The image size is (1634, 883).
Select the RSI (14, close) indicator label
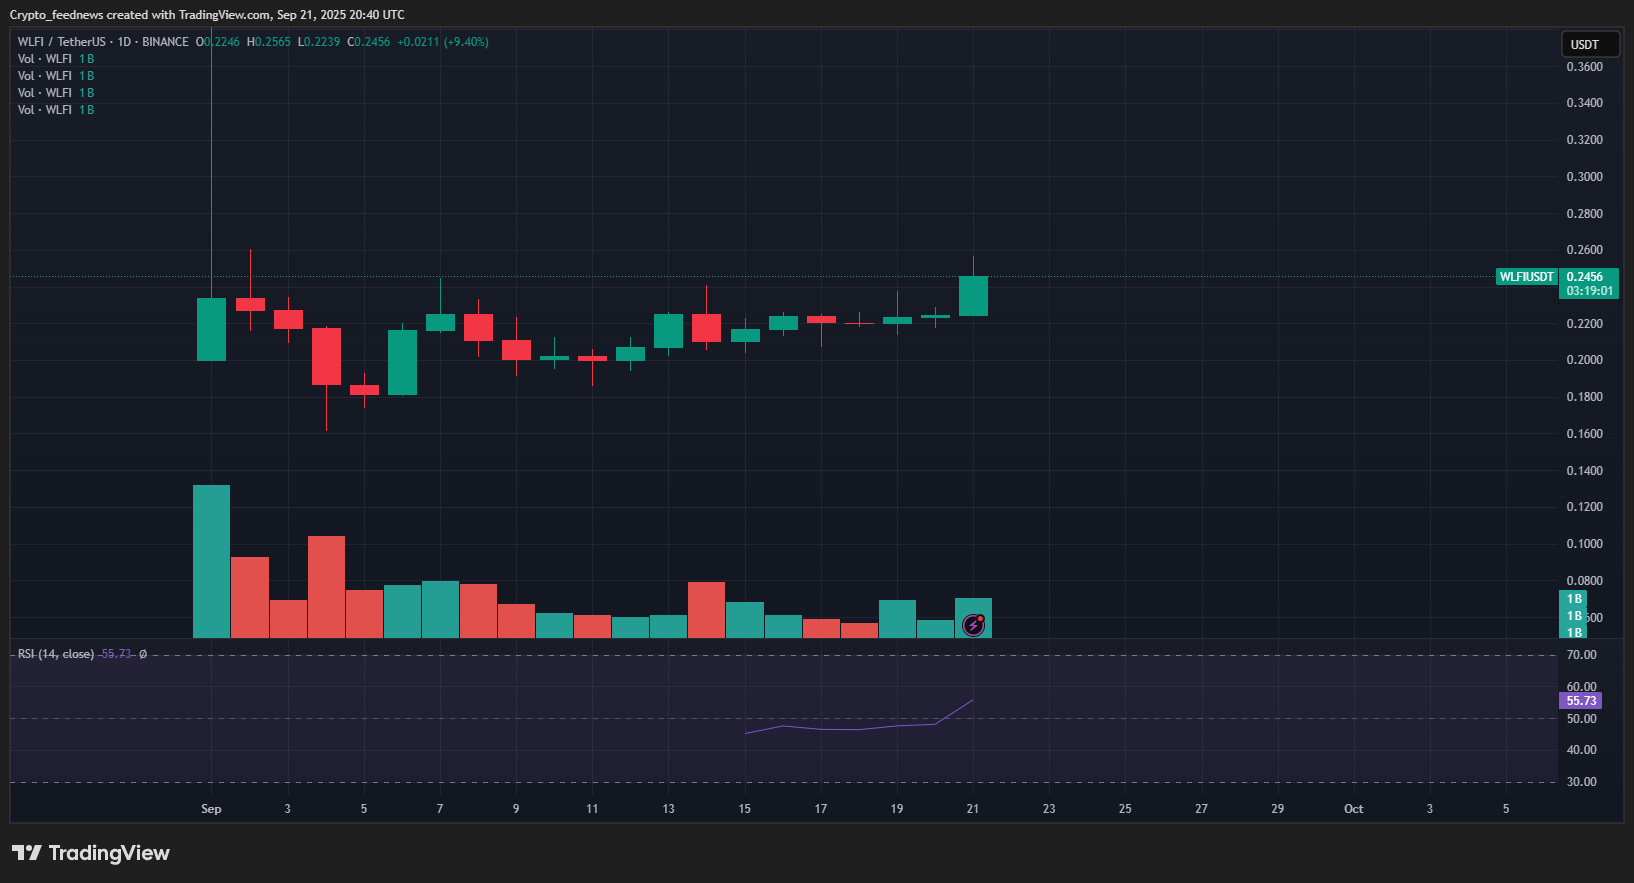pyautogui.click(x=56, y=654)
